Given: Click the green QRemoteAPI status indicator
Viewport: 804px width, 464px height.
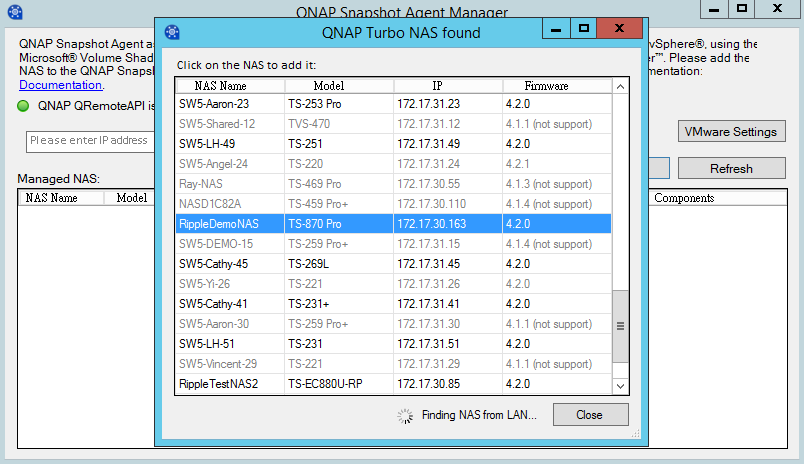Looking at the screenshot, I should 23,106.
